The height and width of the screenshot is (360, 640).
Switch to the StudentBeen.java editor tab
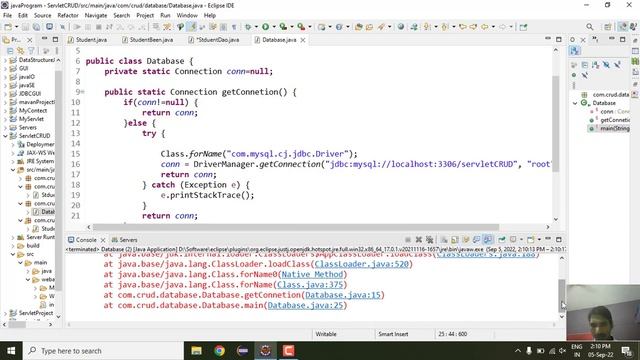click(147, 40)
